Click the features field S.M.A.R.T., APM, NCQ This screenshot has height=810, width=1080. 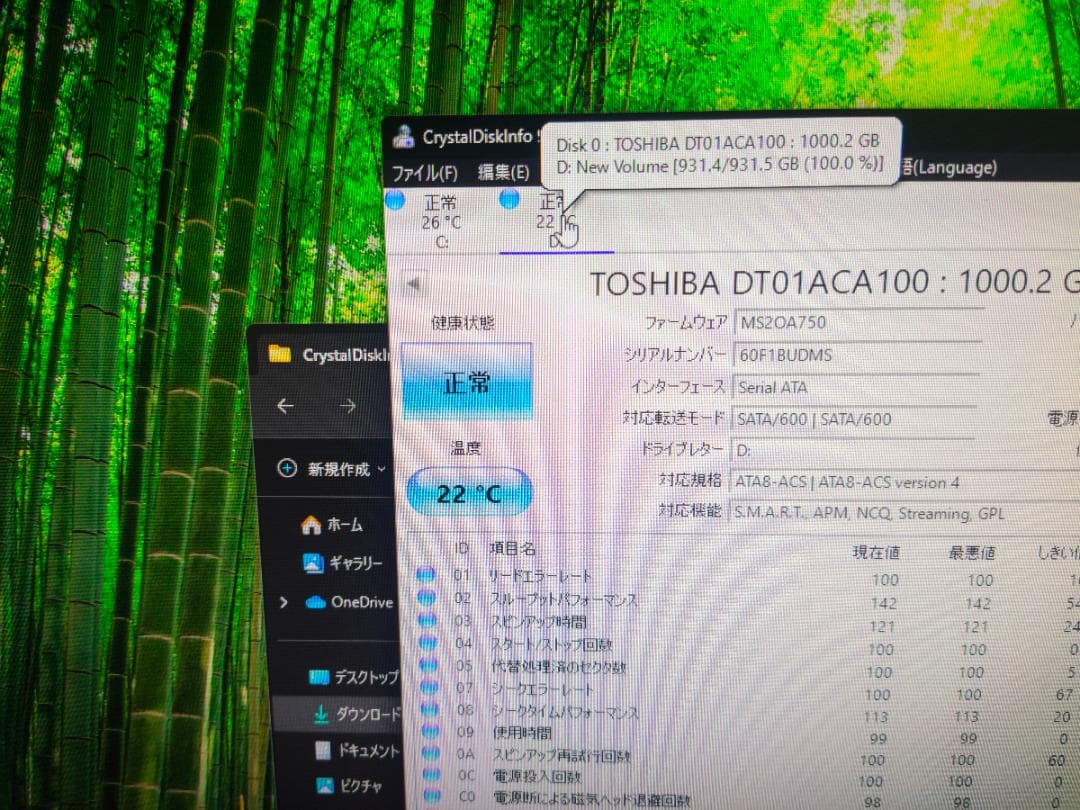point(903,513)
